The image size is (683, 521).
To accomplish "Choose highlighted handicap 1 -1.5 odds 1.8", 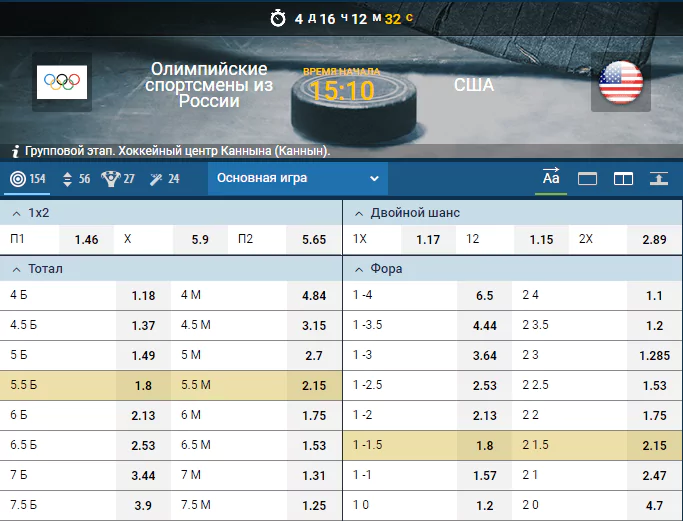I will point(484,446).
